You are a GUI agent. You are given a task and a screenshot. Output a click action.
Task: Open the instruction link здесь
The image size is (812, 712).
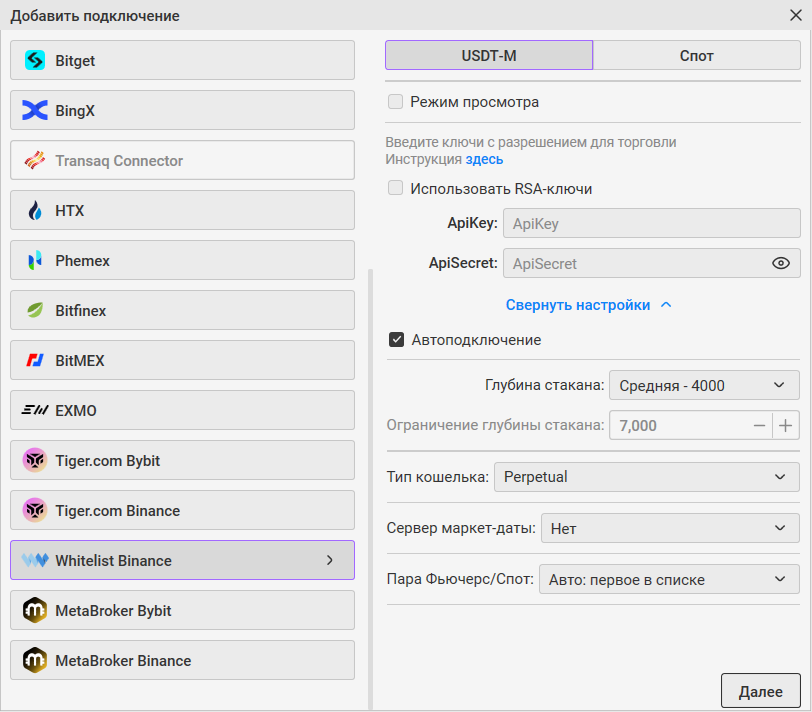(x=484, y=159)
